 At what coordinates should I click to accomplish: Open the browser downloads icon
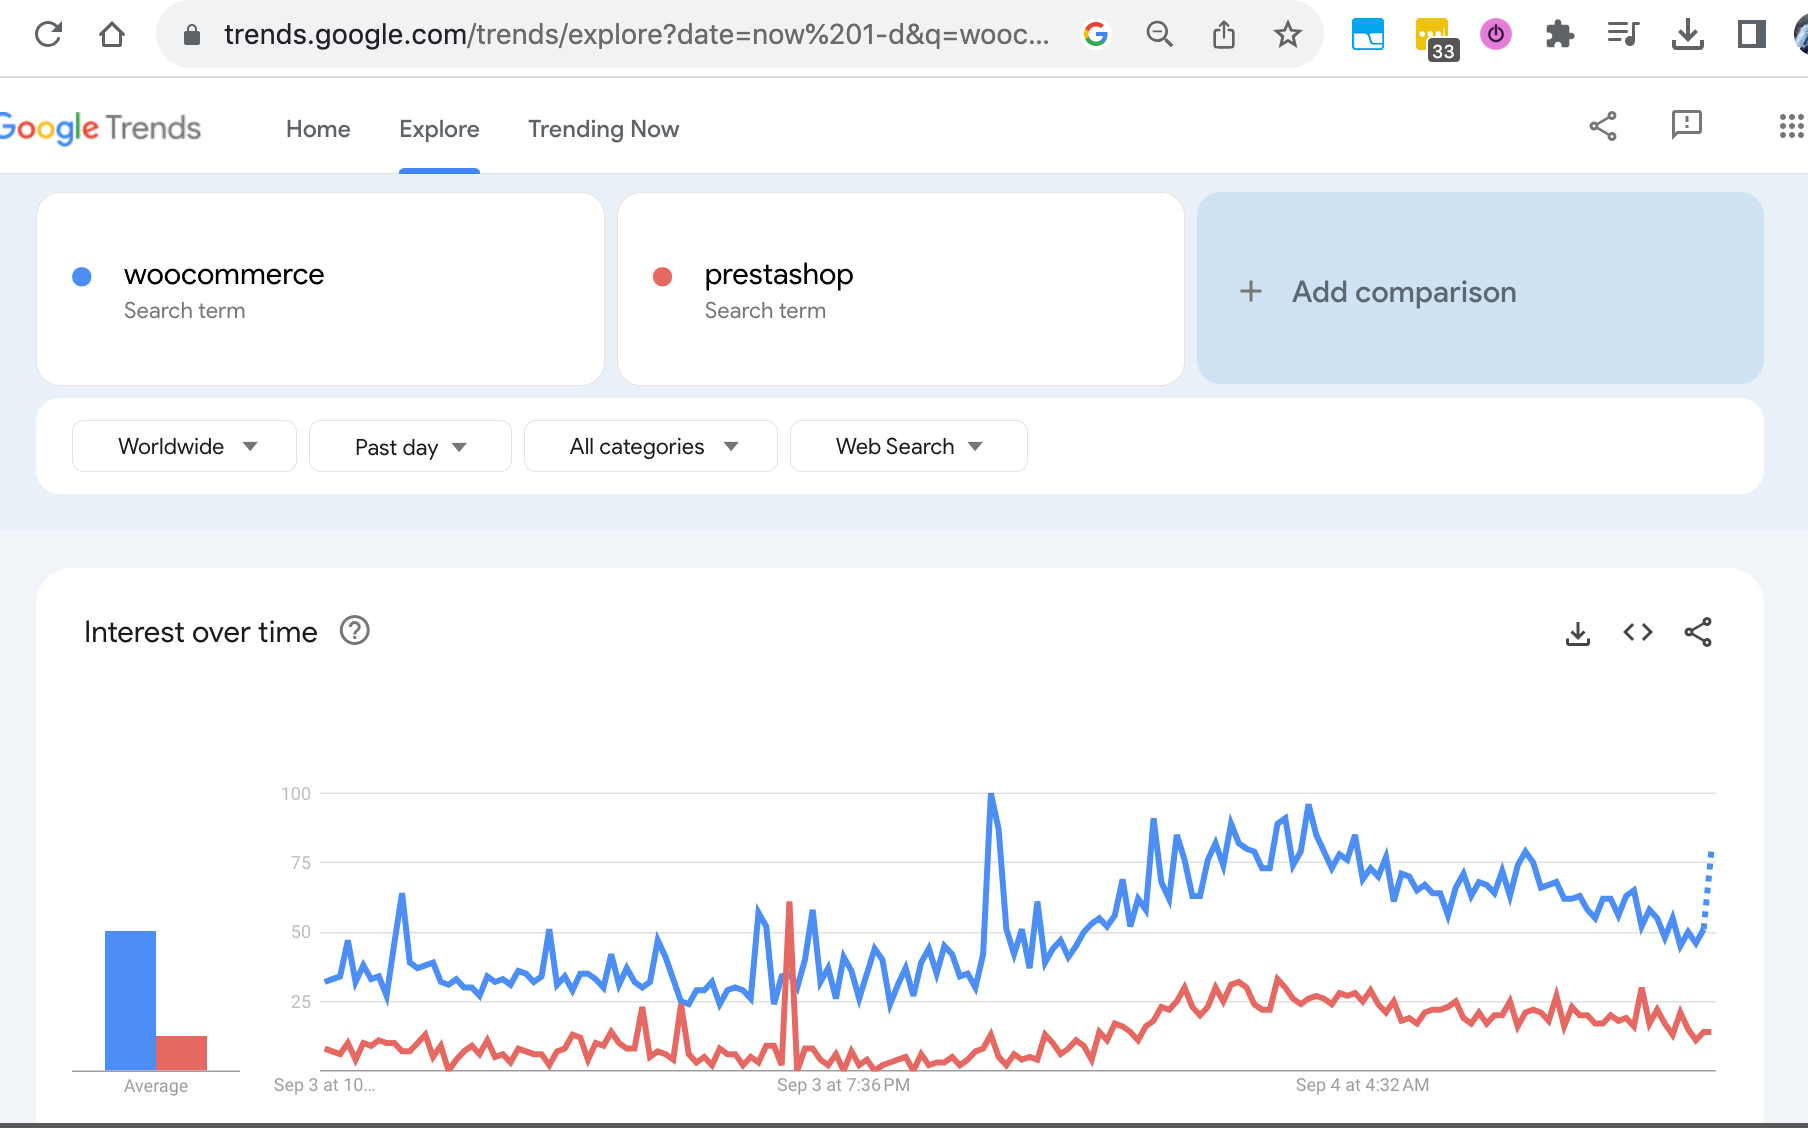1687,36
